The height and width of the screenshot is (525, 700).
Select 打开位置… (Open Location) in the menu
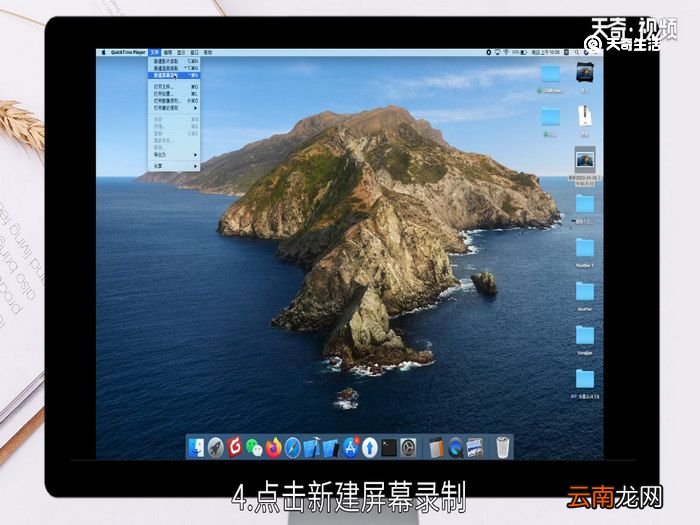click(x=174, y=94)
